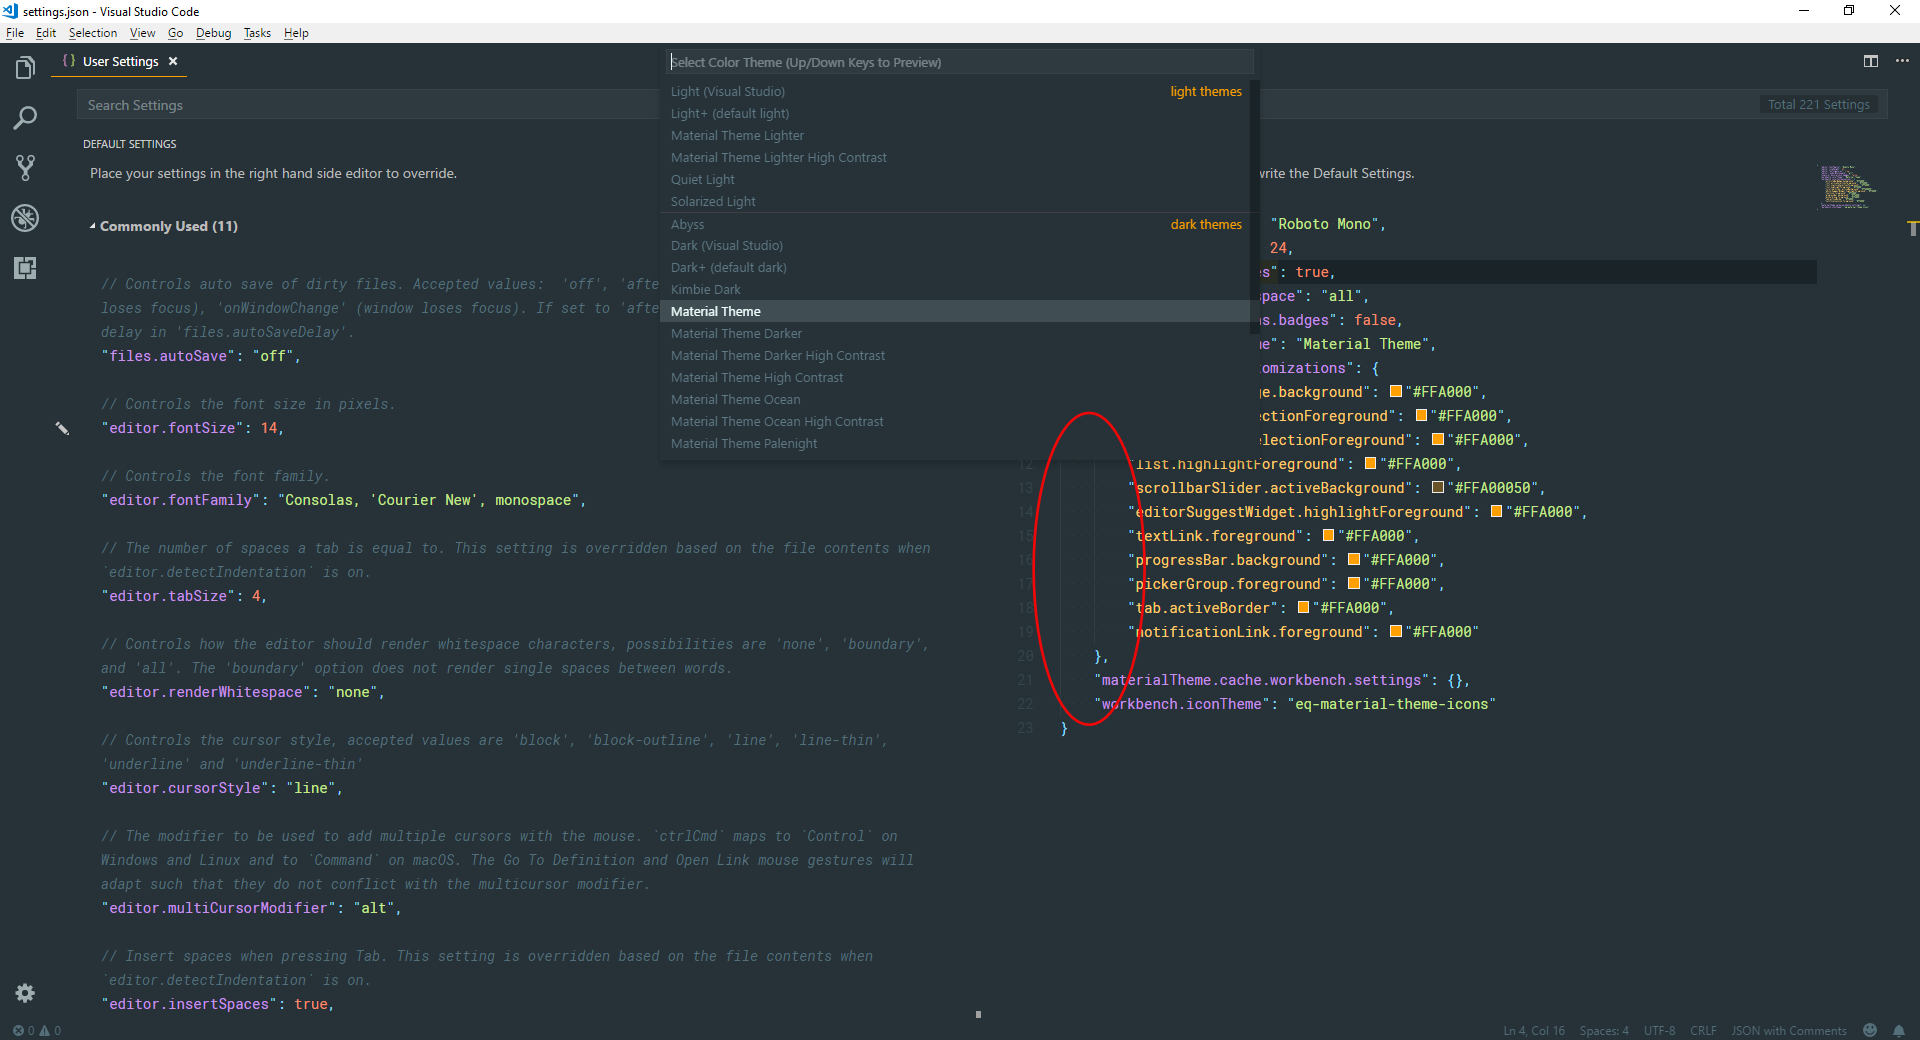The height and width of the screenshot is (1040, 1920).
Task: Click the feedback smiley in status bar
Action: tap(1870, 1031)
